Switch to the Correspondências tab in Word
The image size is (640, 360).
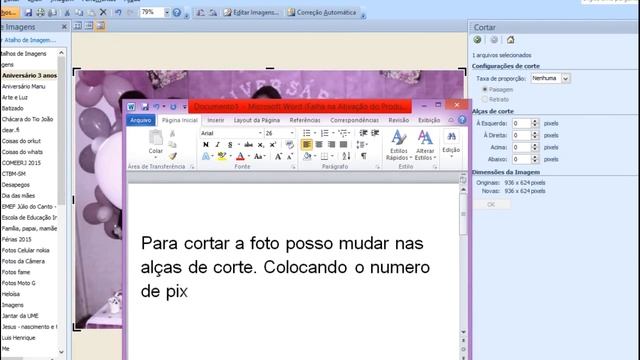click(354, 120)
